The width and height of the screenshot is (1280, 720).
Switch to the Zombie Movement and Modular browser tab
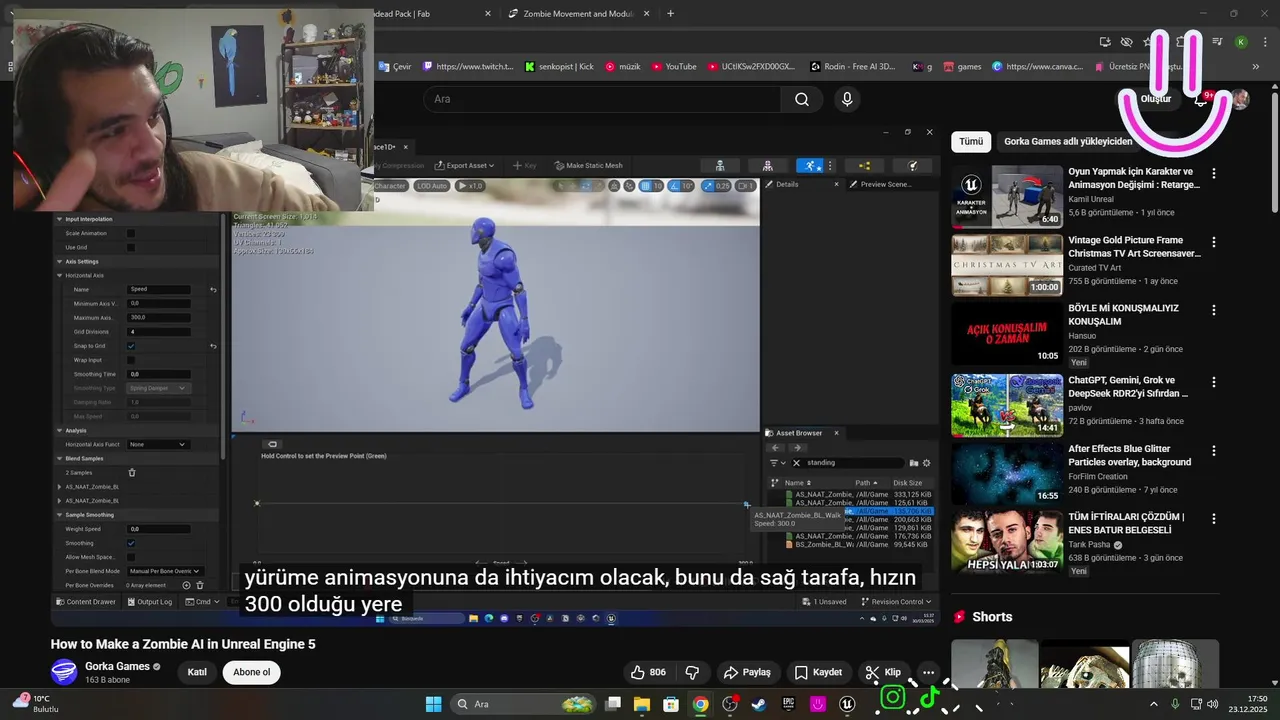[x=579, y=14]
